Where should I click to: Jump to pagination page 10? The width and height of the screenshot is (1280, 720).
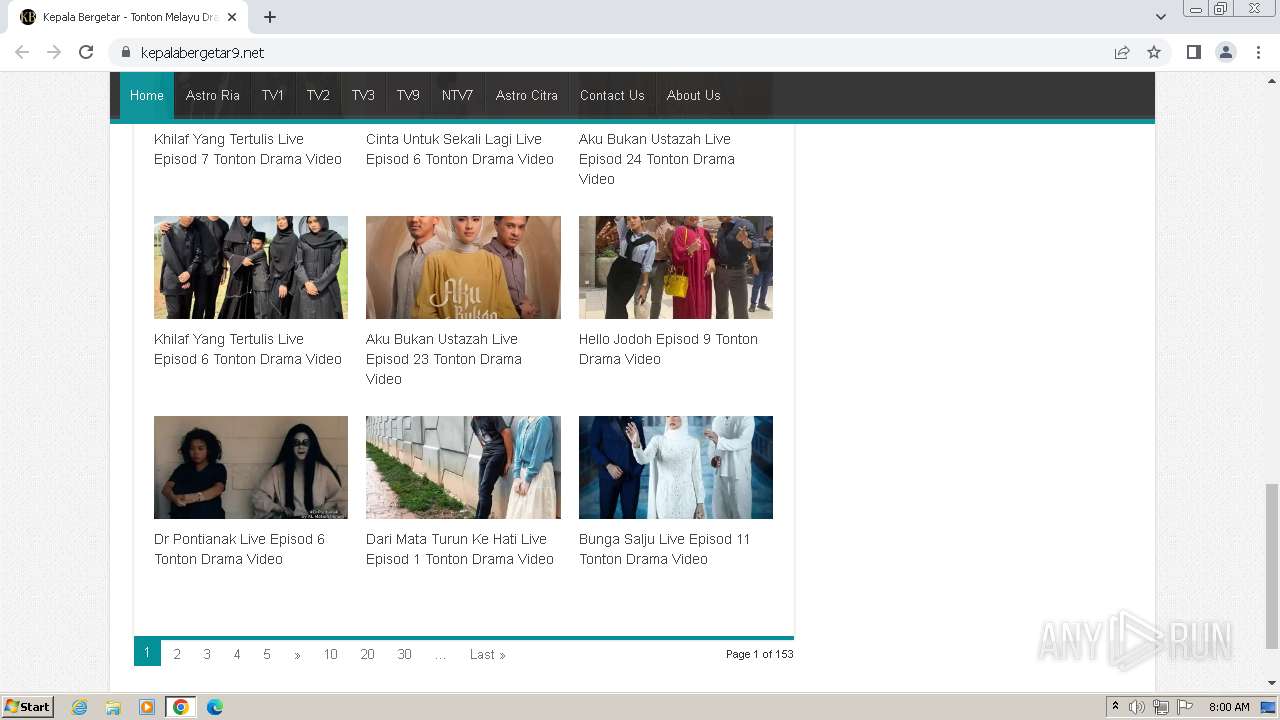click(x=330, y=654)
